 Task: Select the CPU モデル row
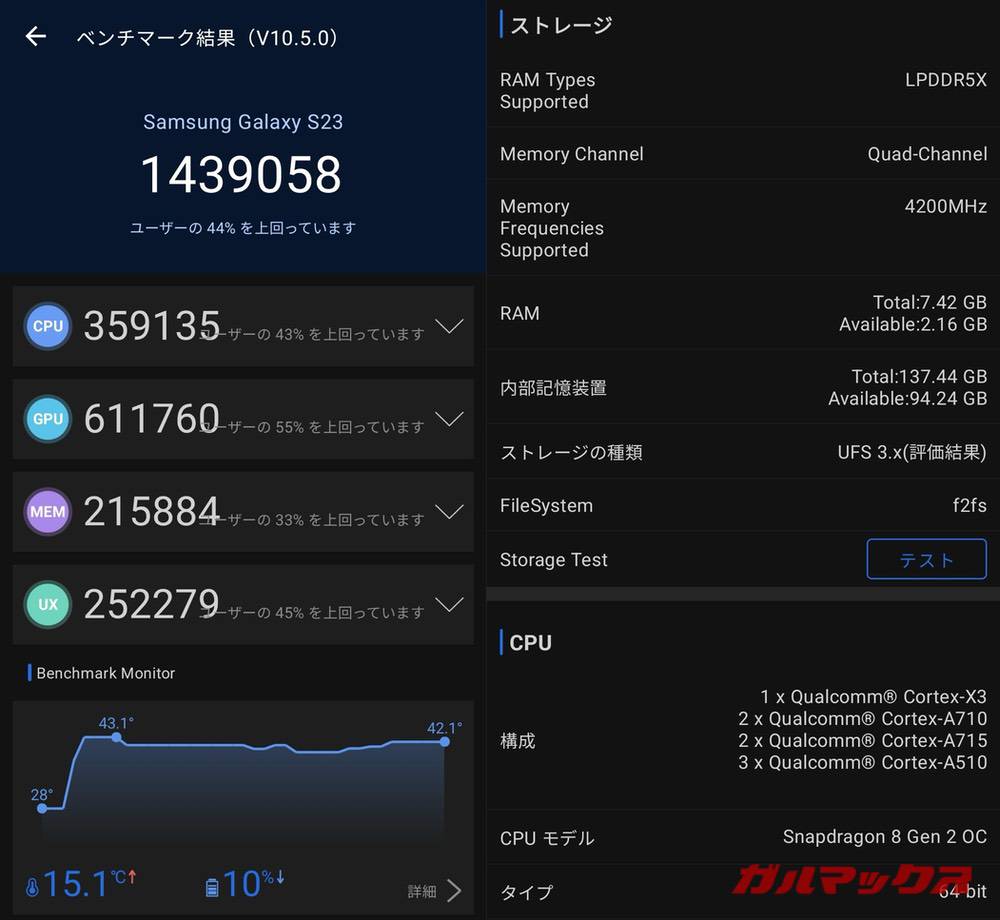pos(743,838)
